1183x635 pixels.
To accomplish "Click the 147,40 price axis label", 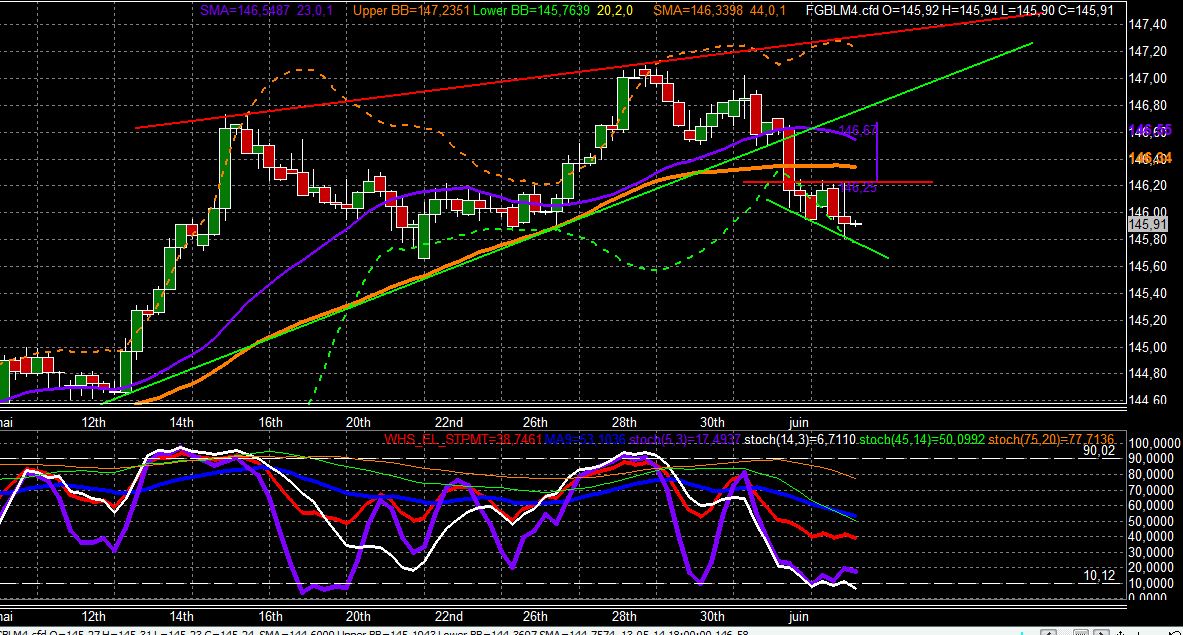I will pos(1148,25).
